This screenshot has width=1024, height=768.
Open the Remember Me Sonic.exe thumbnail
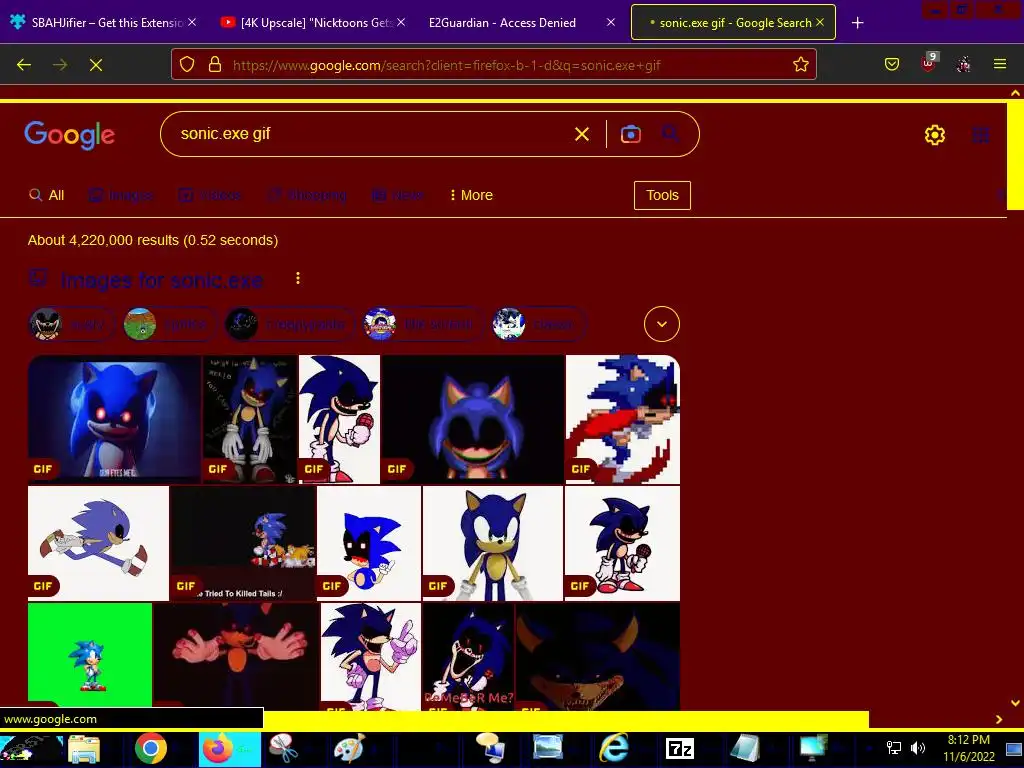(468, 656)
